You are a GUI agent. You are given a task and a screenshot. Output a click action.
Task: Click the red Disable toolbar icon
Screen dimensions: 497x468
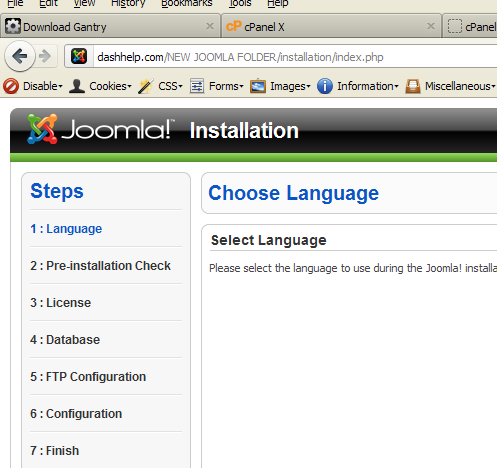coord(11,86)
